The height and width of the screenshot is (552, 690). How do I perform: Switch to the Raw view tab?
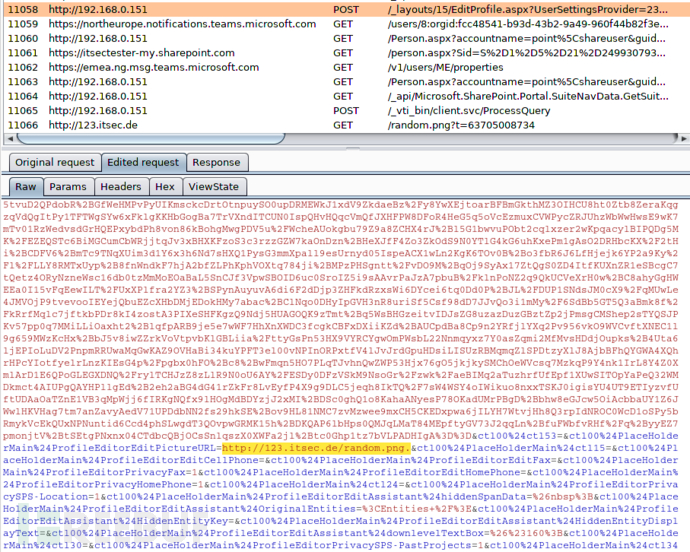(x=25, y=187)
